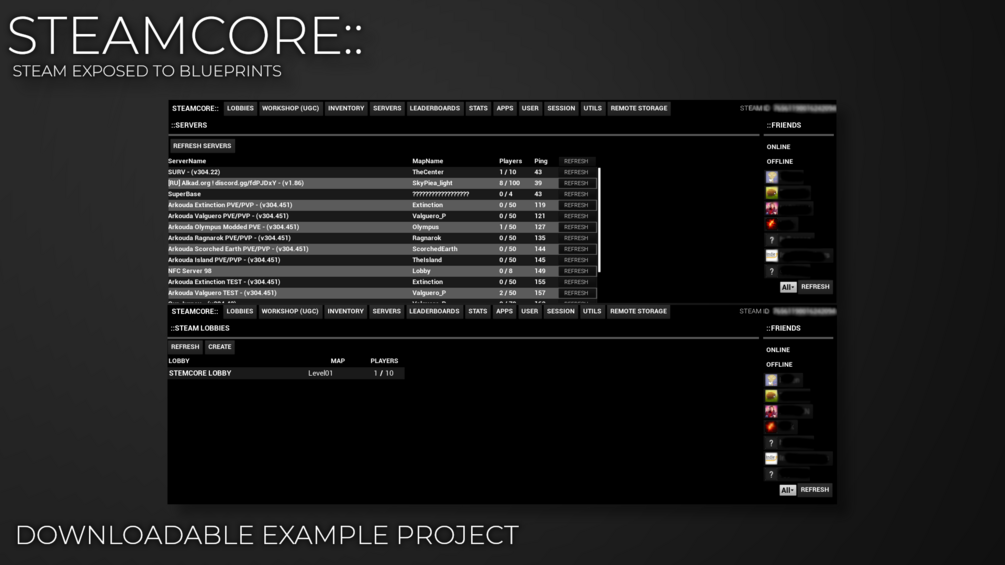The width and height of the screenshot is (1005, 565).
Task: Open Lobbies tab in lower Steam Lobbies panel
Action: (240, 311)
